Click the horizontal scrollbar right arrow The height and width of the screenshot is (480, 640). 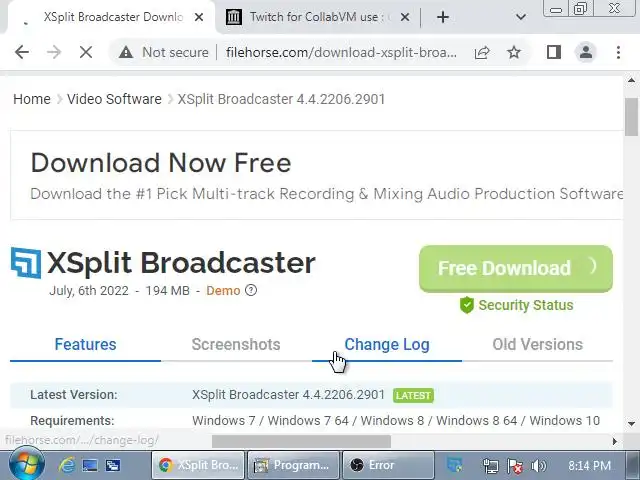coord(615,441)
